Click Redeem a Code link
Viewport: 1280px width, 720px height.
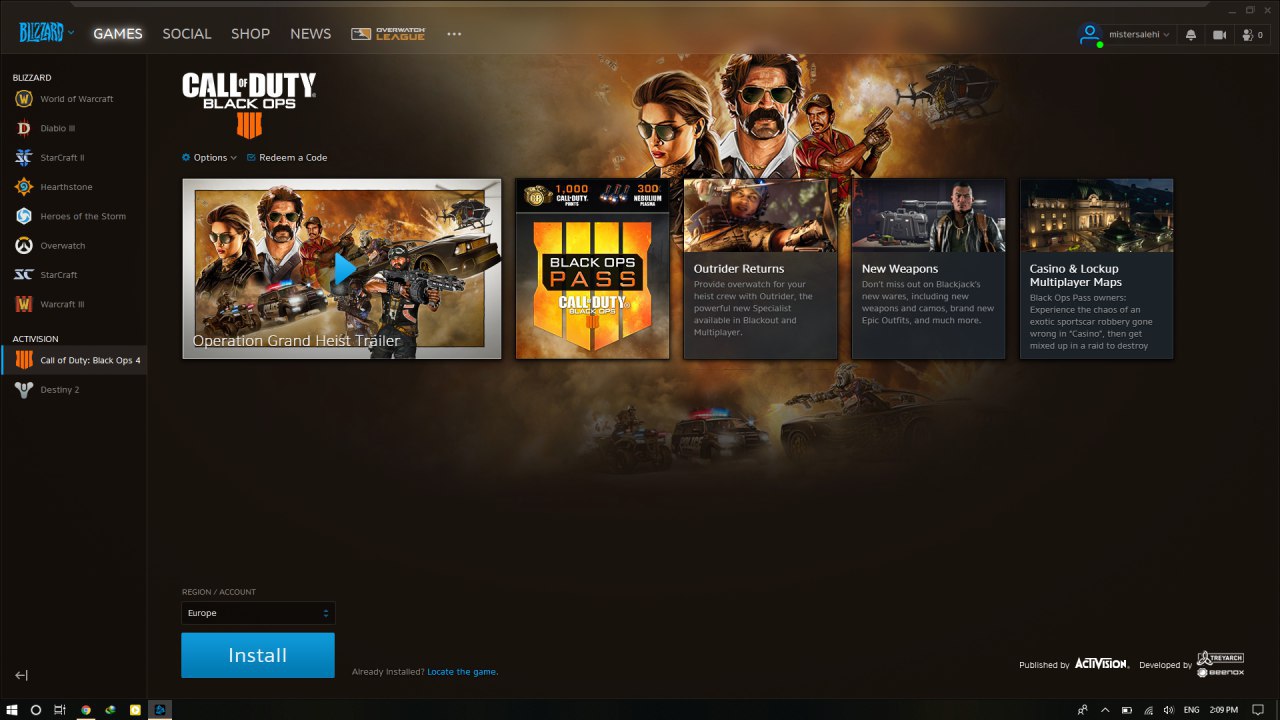(x=287, y=157)
